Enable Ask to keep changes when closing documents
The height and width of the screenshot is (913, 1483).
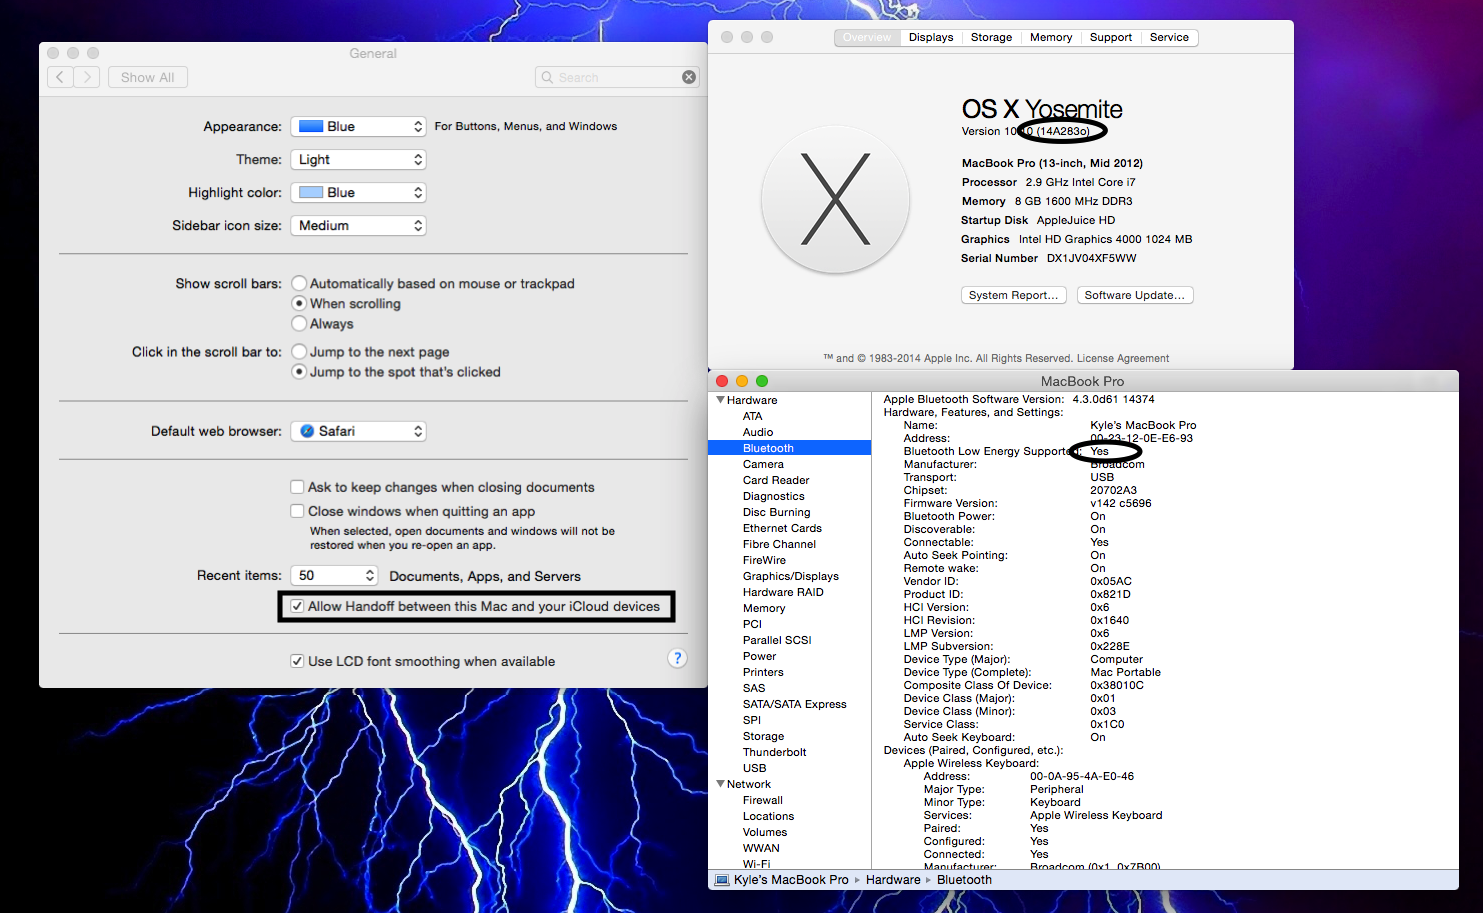tap(297, 487)
